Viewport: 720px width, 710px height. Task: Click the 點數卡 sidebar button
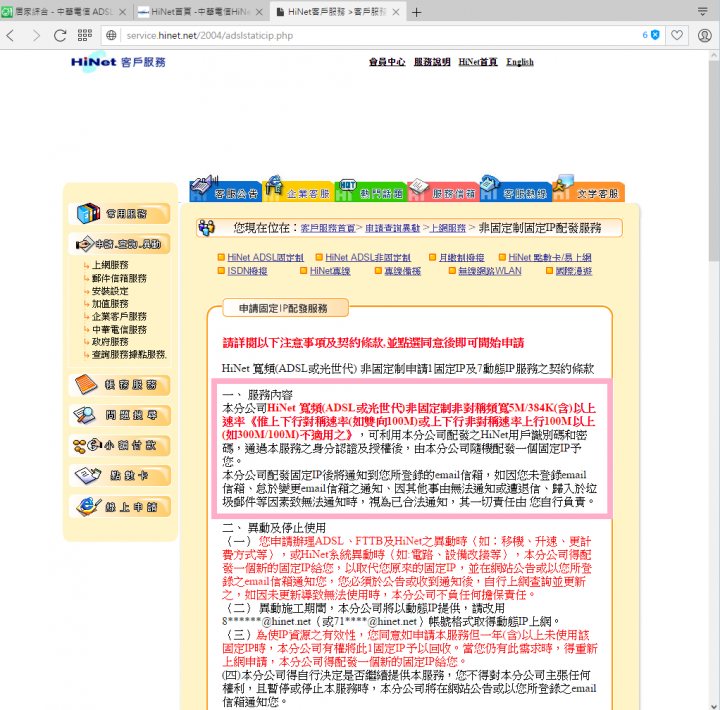(x=119, y=476)
